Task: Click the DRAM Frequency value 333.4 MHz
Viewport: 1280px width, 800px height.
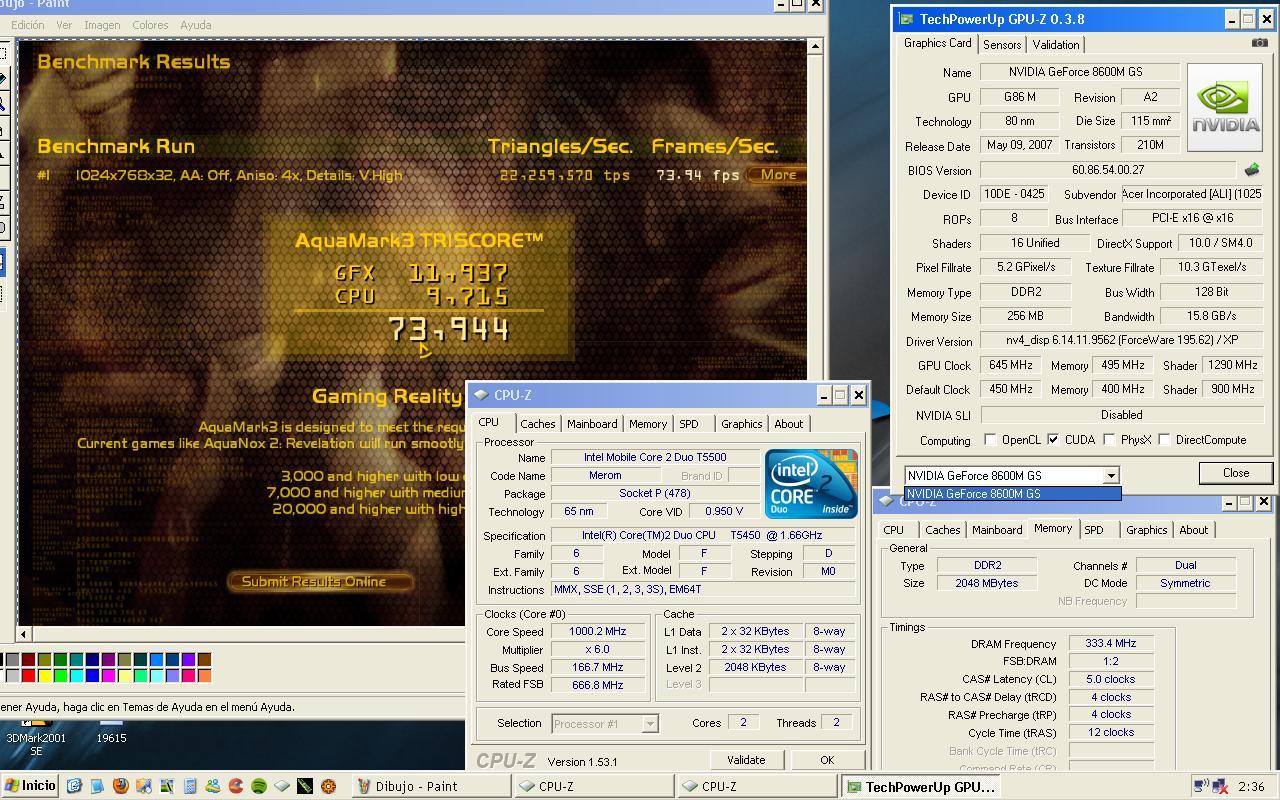Action: (1111, 644)
